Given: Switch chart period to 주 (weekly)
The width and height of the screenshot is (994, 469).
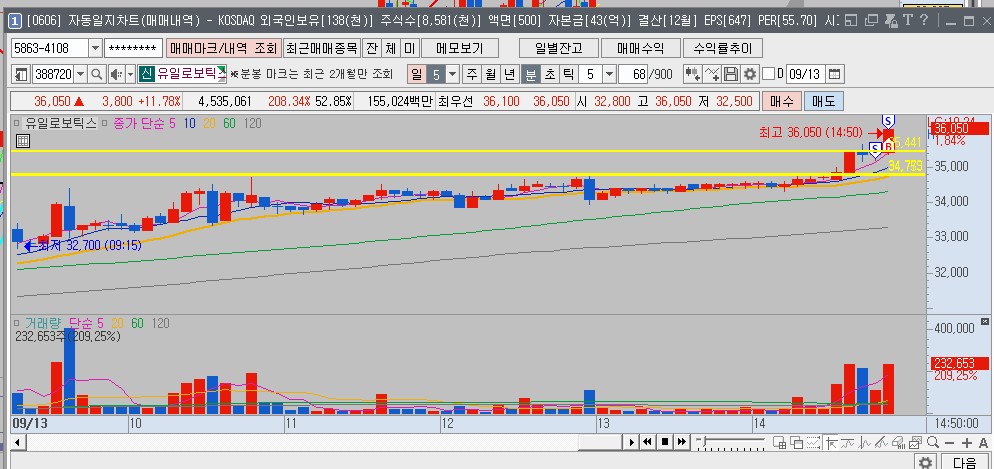Looking at the screenshot, I should click(472, 74).
